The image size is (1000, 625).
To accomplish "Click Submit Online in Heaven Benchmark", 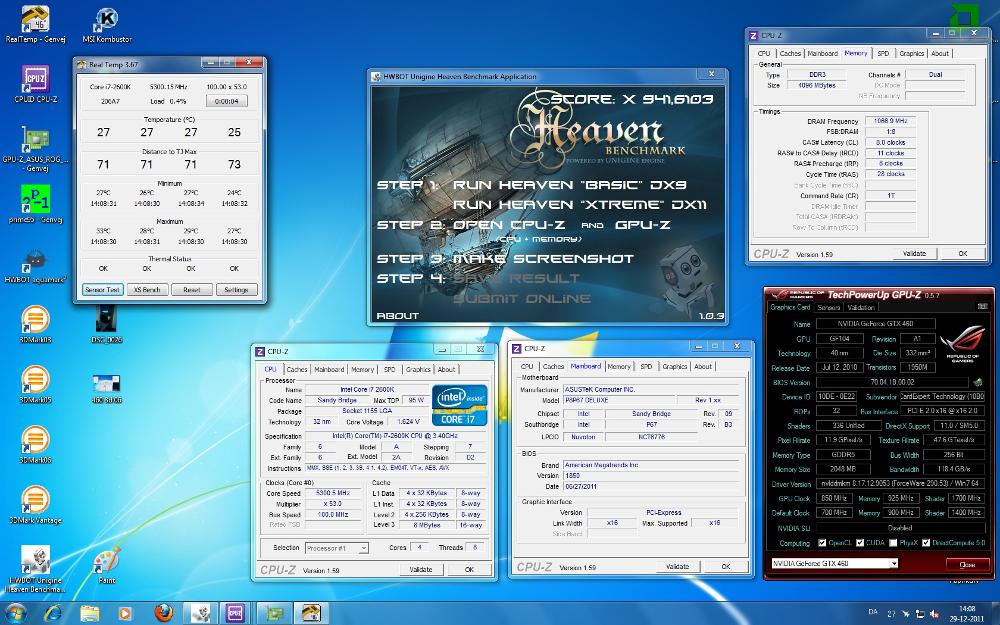I will 522,298.
